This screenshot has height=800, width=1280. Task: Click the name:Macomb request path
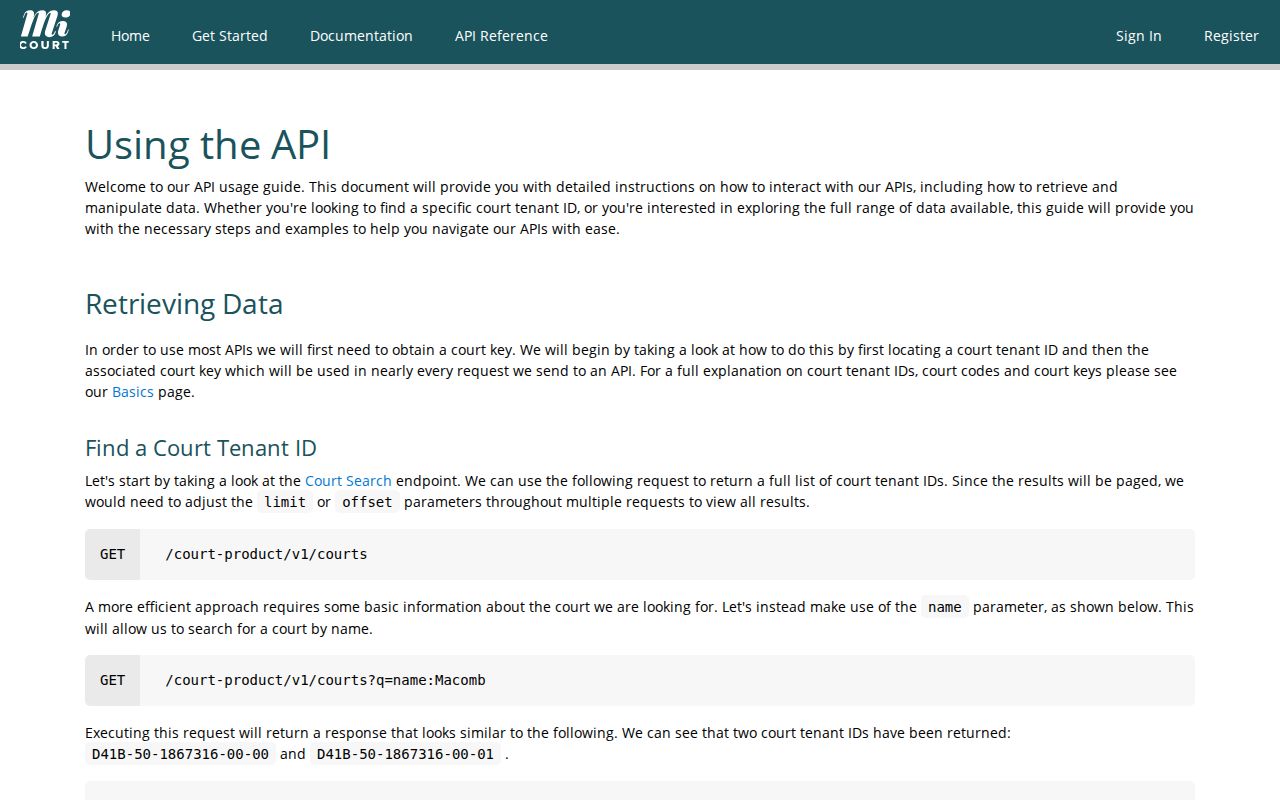tap(325, 680)
